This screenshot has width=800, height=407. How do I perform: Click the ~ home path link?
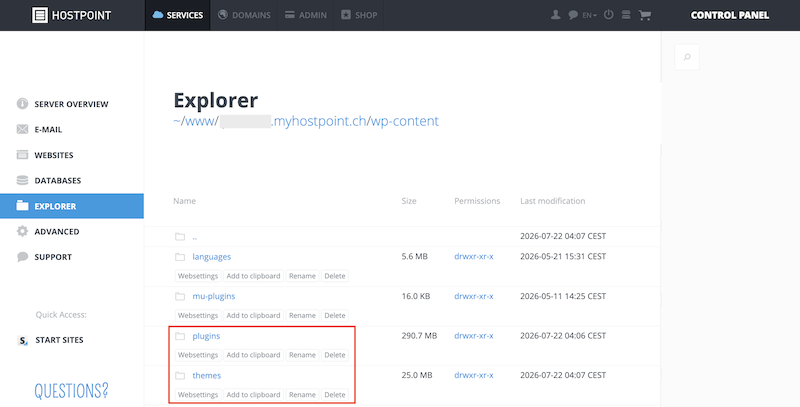tap(177, 121)
